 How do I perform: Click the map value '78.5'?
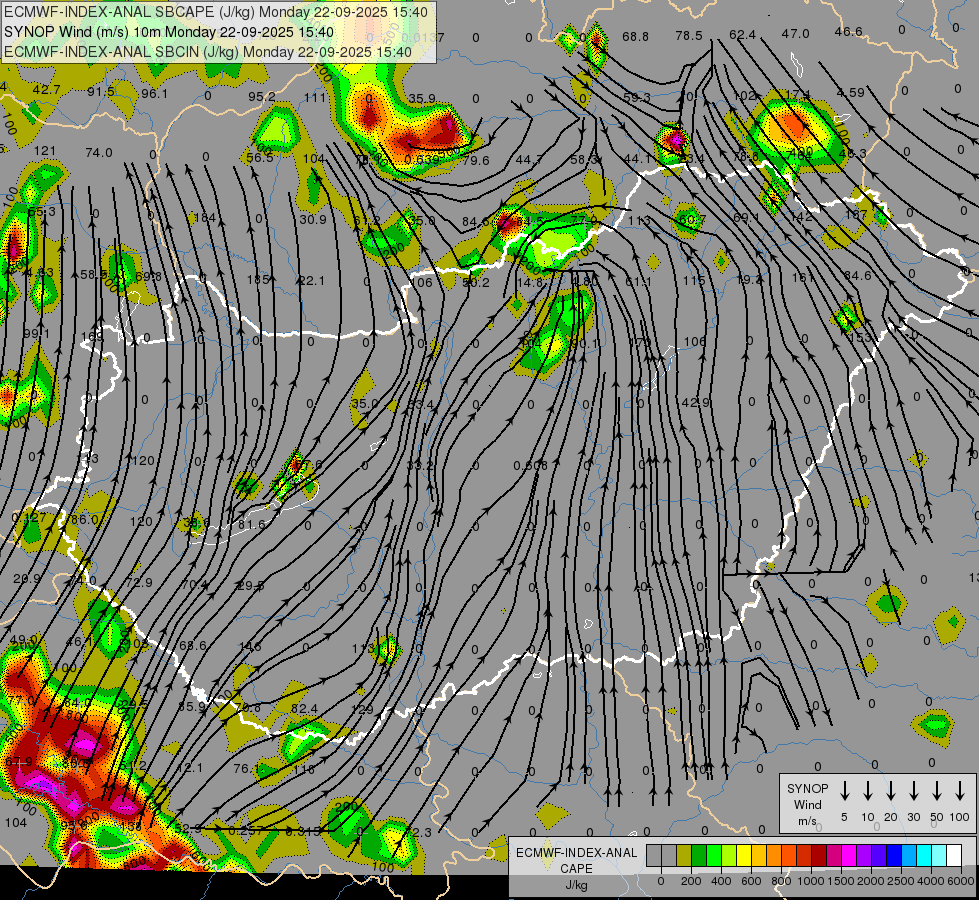pos(689,36)
